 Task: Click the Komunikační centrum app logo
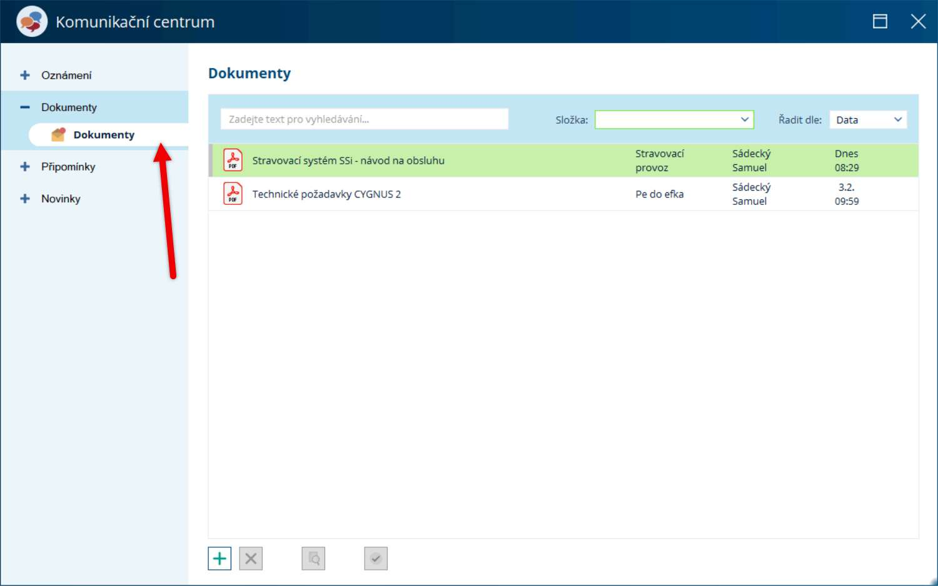pos(32,22)
